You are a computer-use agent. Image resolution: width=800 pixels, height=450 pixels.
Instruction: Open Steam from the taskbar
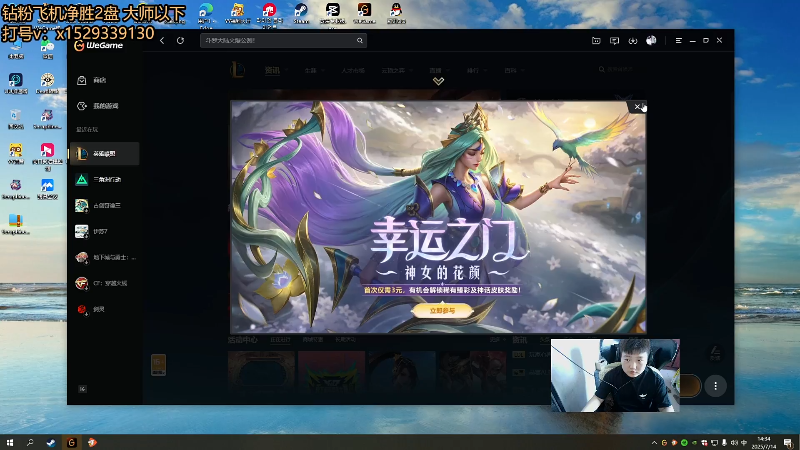point(51,442)
